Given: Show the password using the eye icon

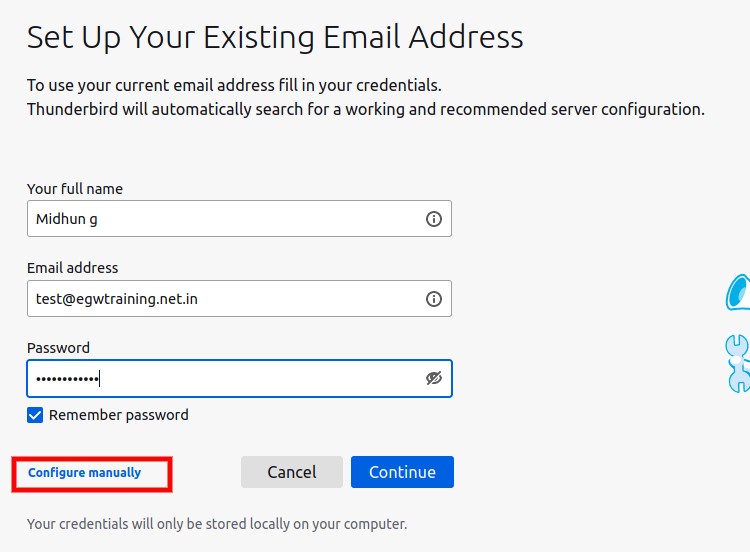Looking at the screenshot, I should pyautogui.click(x=433, y=378).
